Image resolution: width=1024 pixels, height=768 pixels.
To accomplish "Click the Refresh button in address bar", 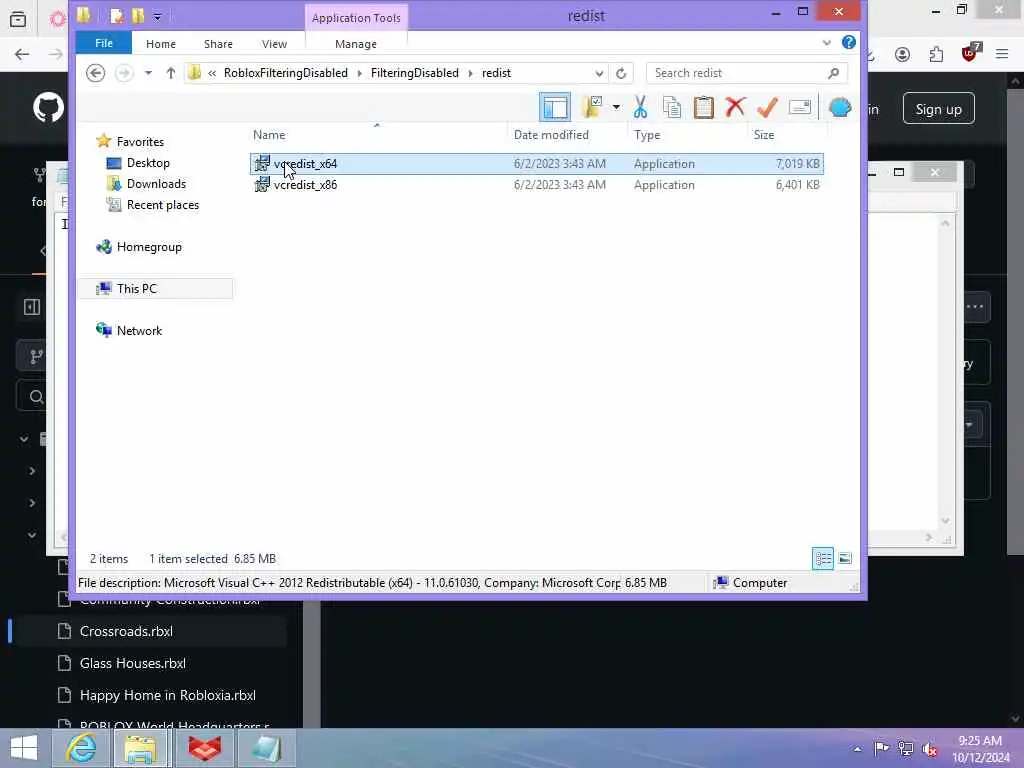I will 621,73.
